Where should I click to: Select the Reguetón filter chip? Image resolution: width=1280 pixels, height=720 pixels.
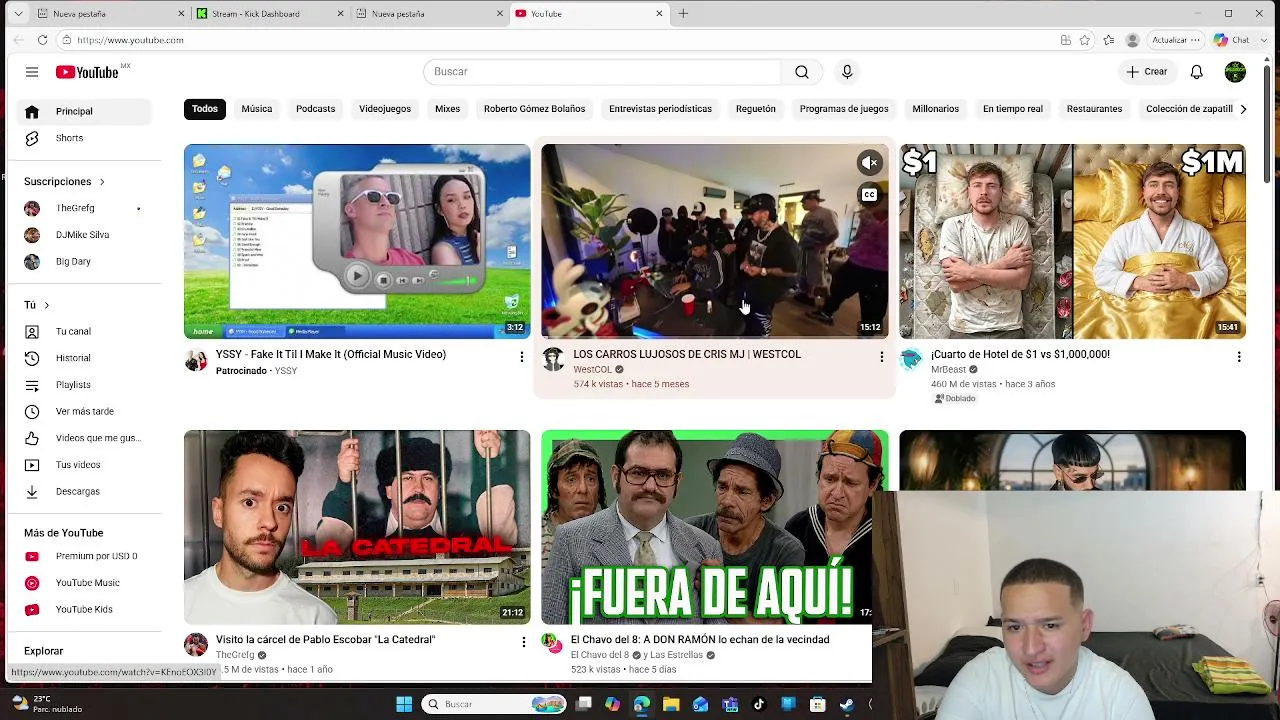756,109
